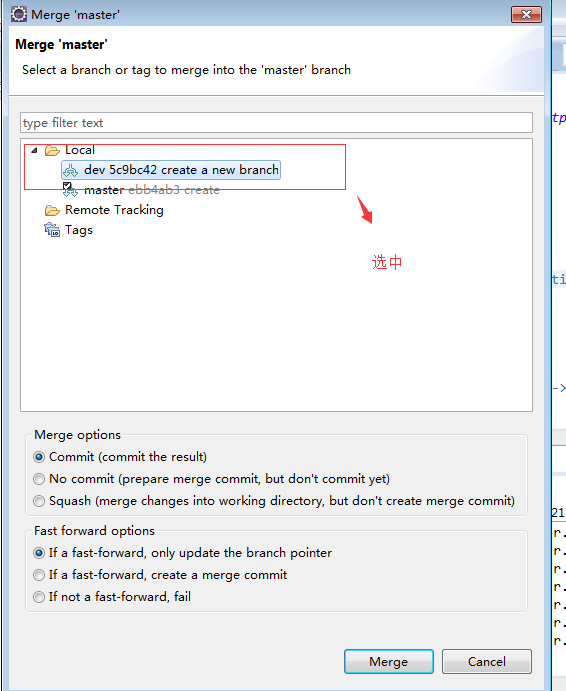Screen dimensions: 566x691
Task: Click the Local folder icon
Action: (x=52, y=151)
